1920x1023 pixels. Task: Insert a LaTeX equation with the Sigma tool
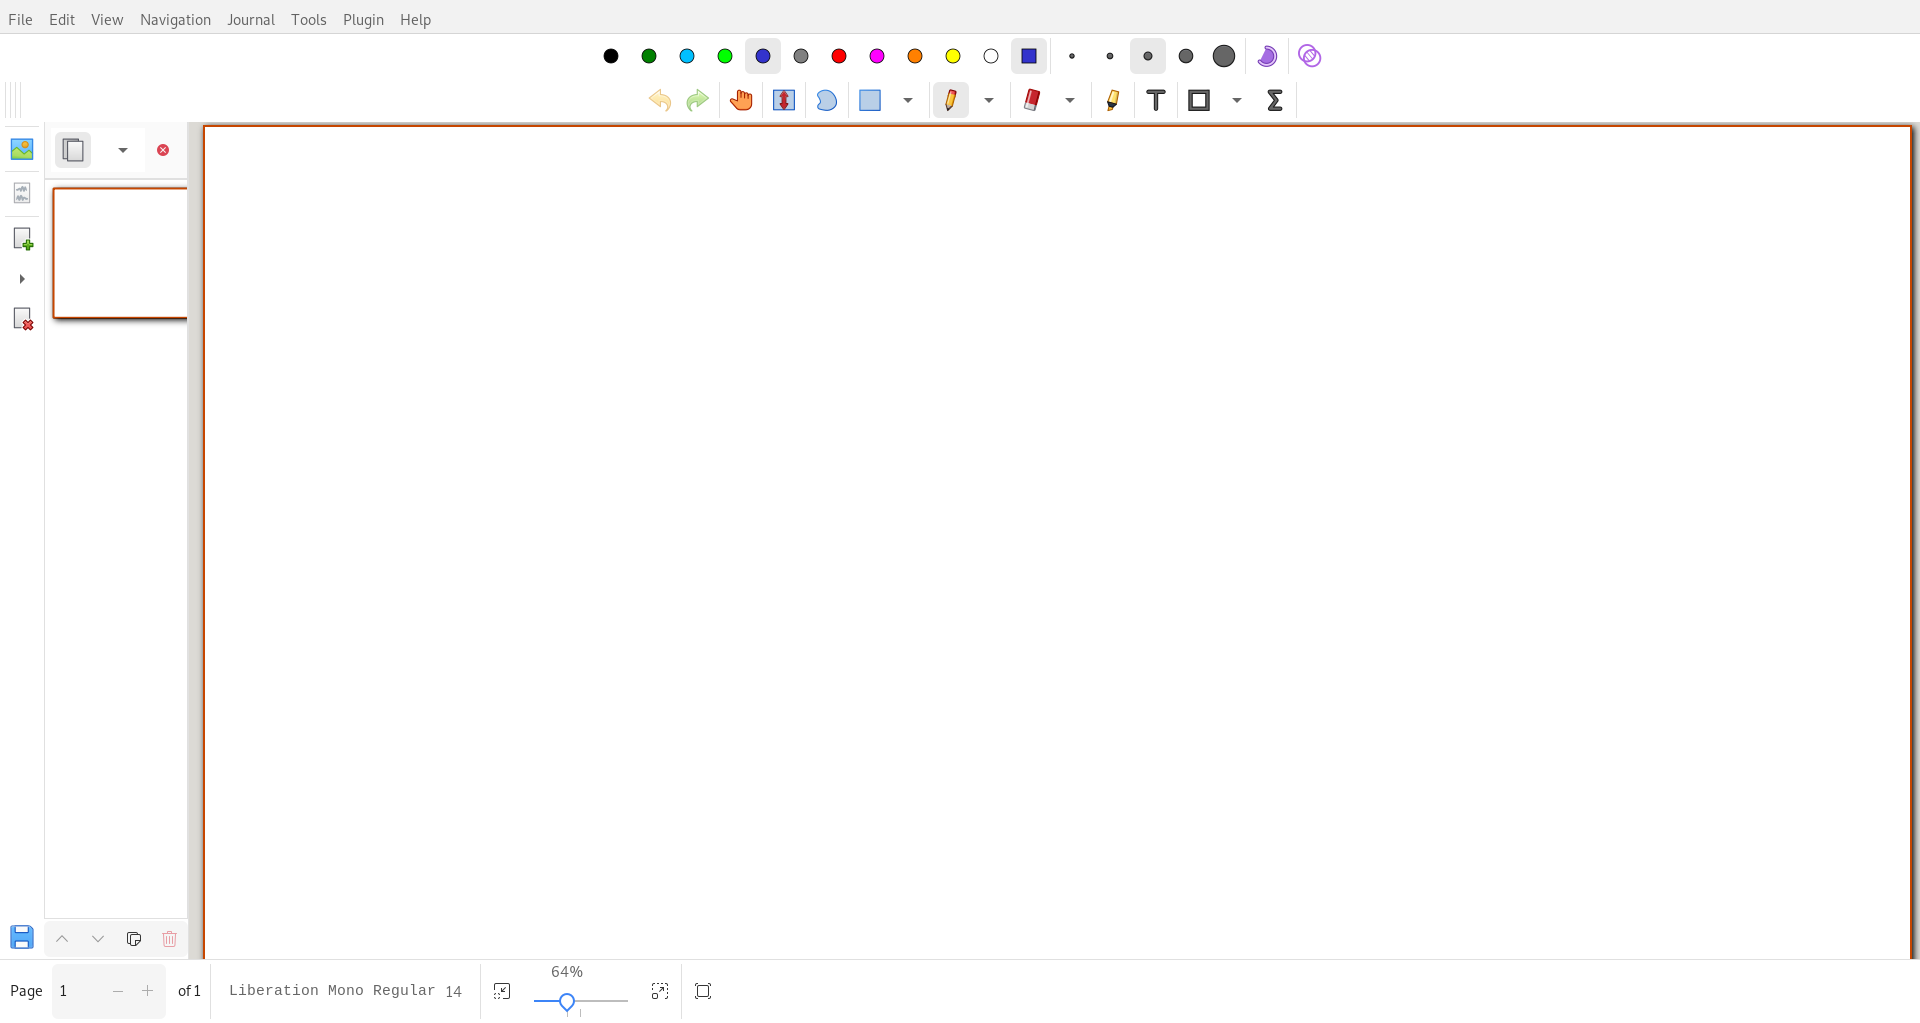pos(1275,100)
